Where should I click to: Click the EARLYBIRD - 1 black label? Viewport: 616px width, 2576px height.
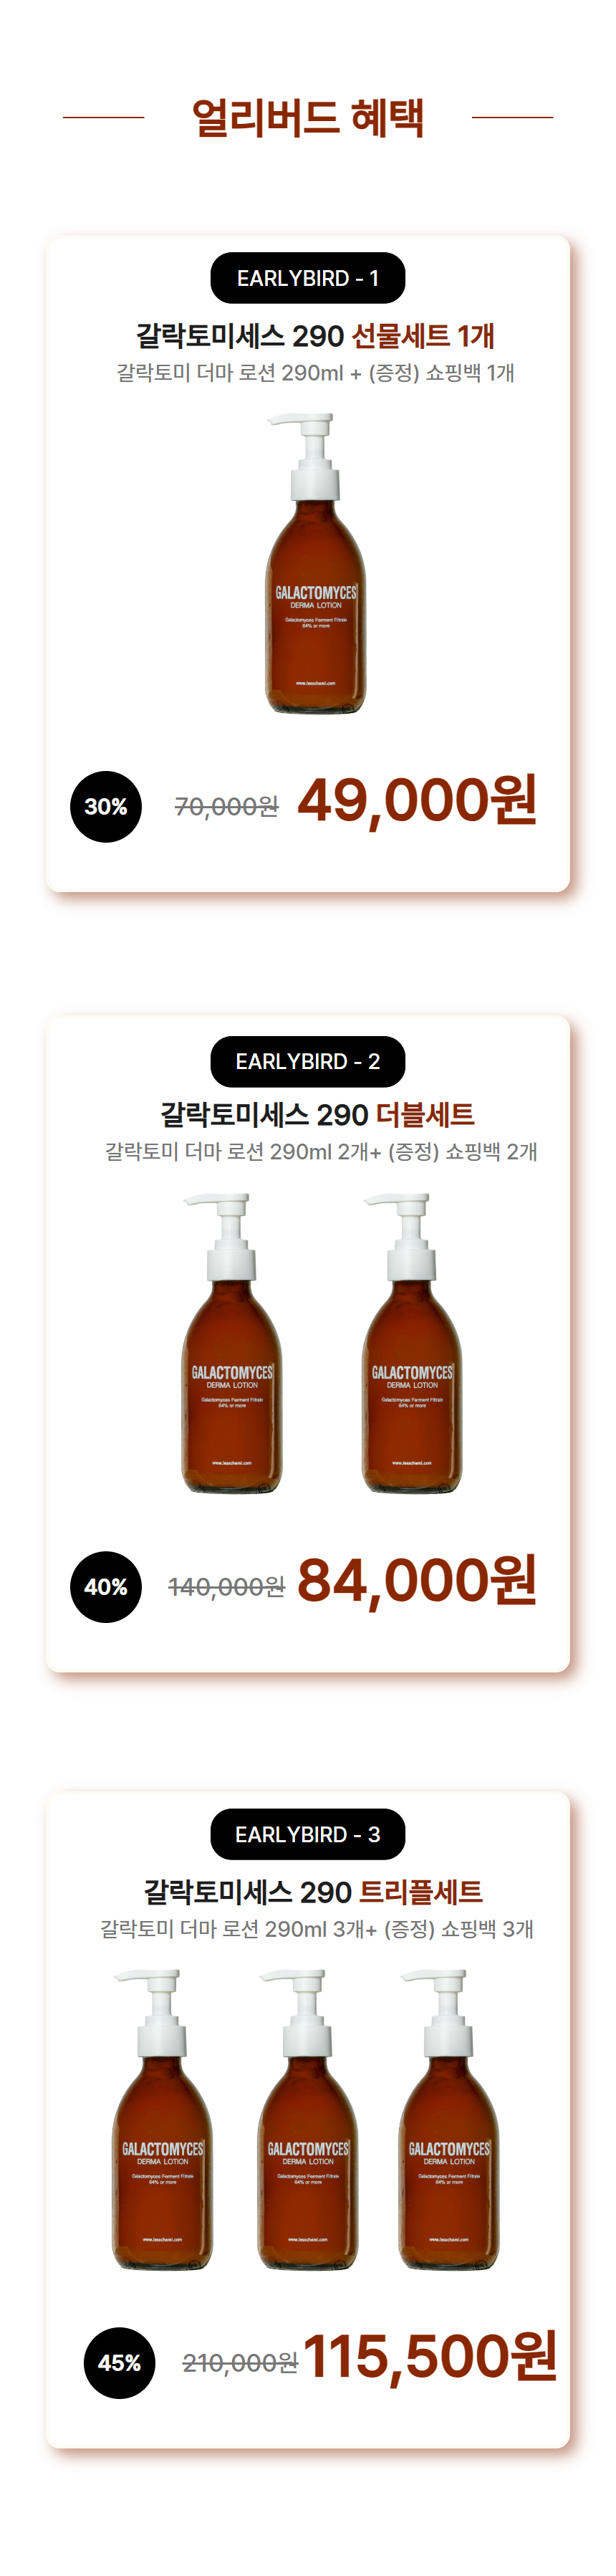coord(307,278)
